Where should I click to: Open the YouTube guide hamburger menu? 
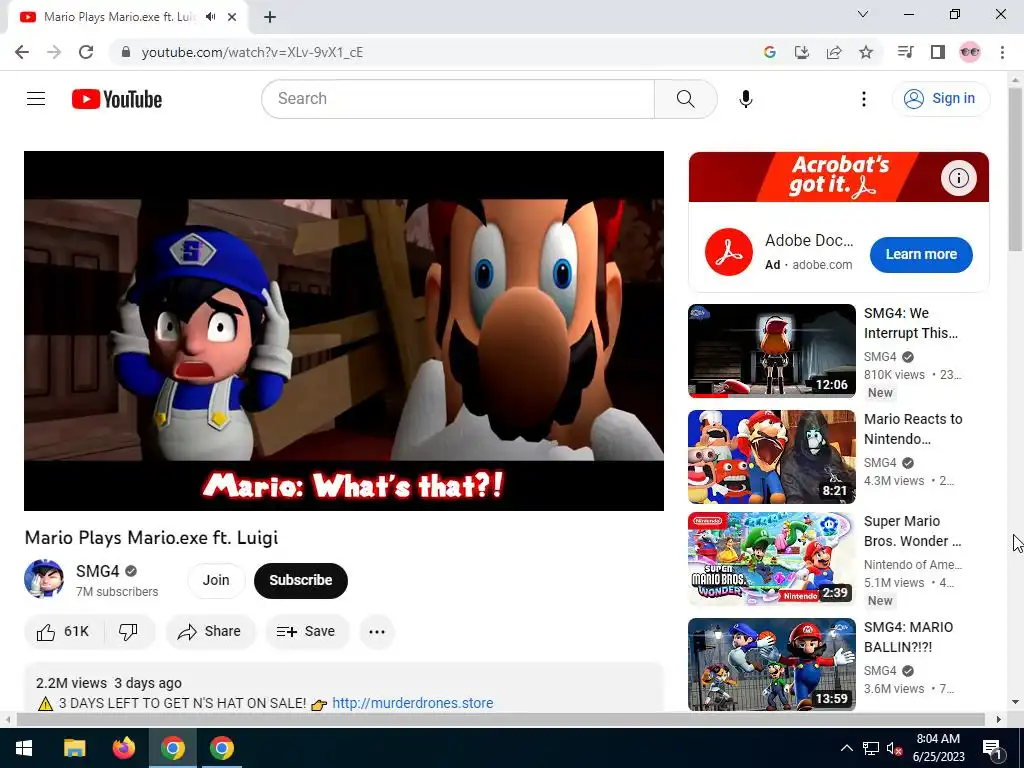[x=36, y=99]
